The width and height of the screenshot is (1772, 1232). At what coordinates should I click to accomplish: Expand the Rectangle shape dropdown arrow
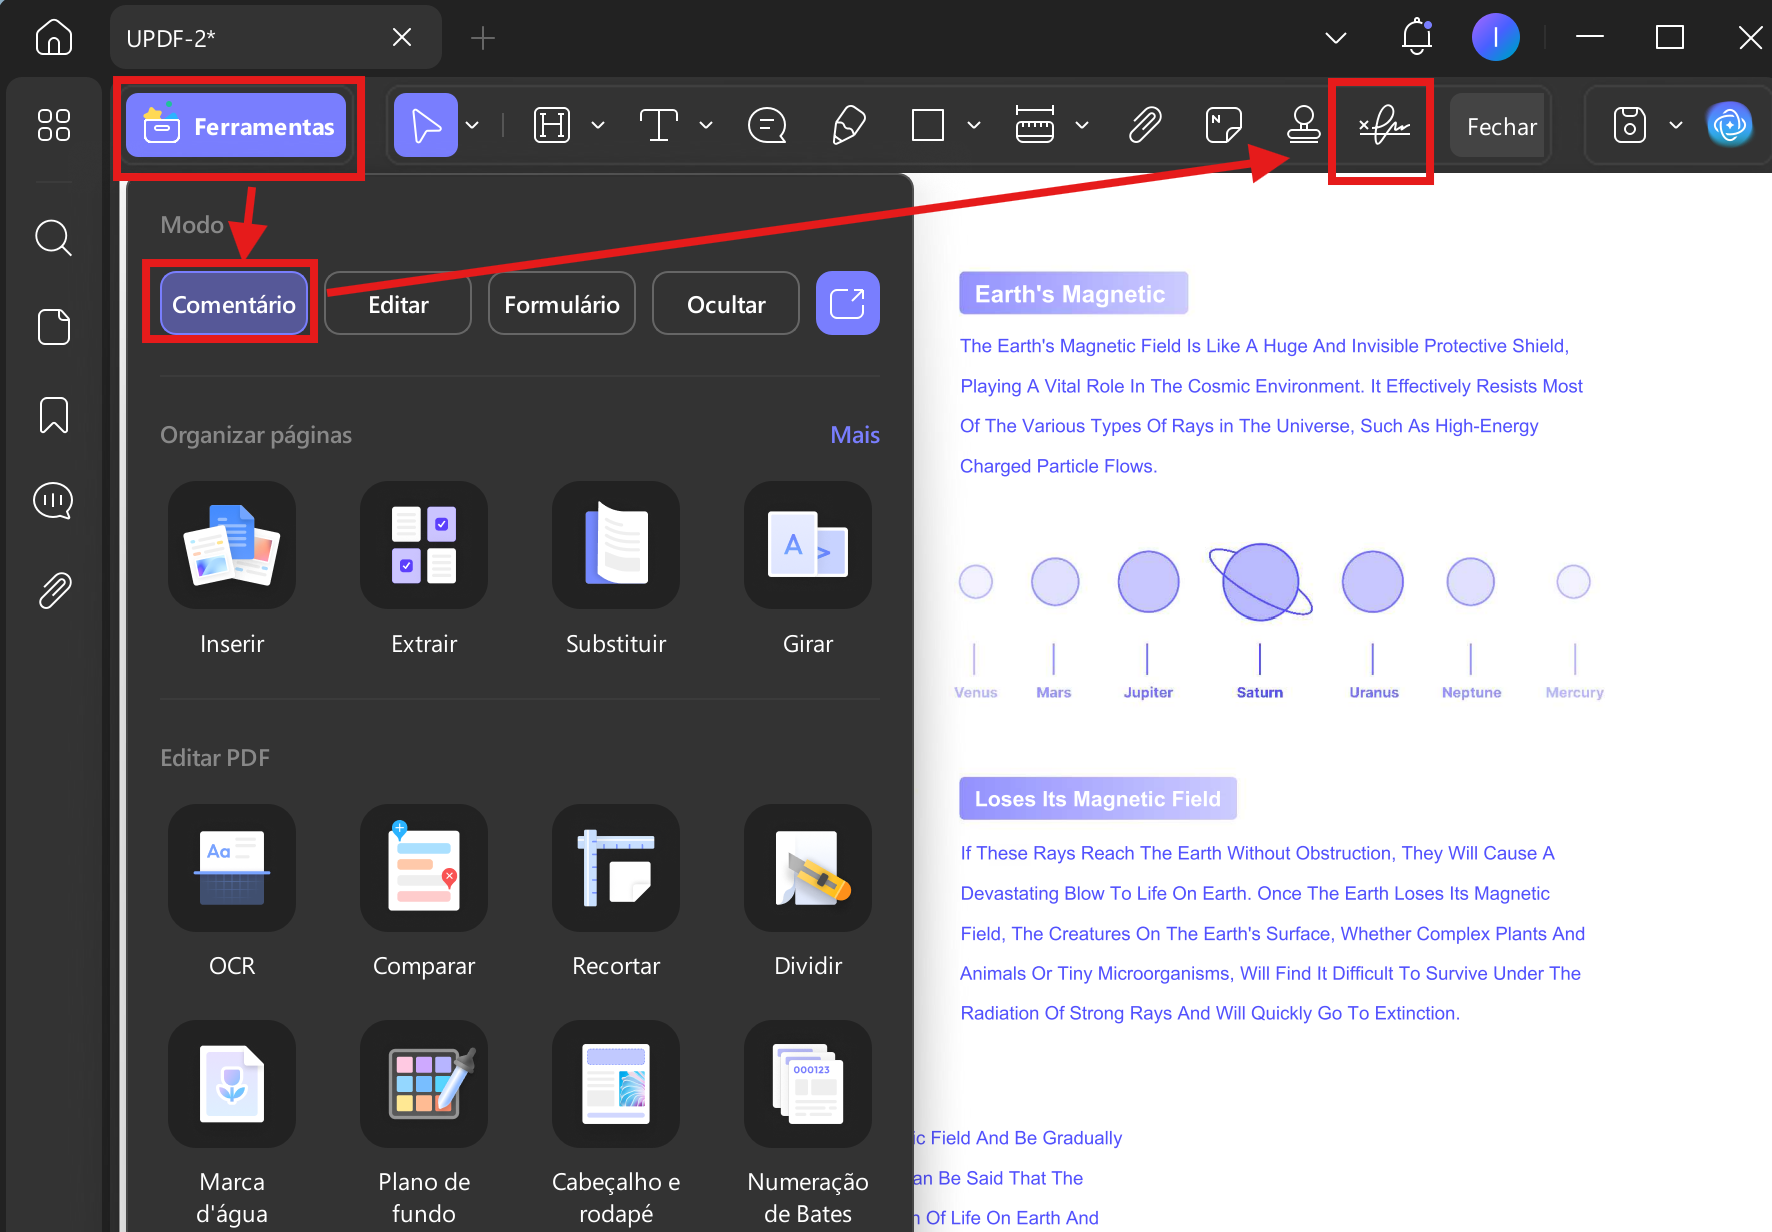coord(974,126)
